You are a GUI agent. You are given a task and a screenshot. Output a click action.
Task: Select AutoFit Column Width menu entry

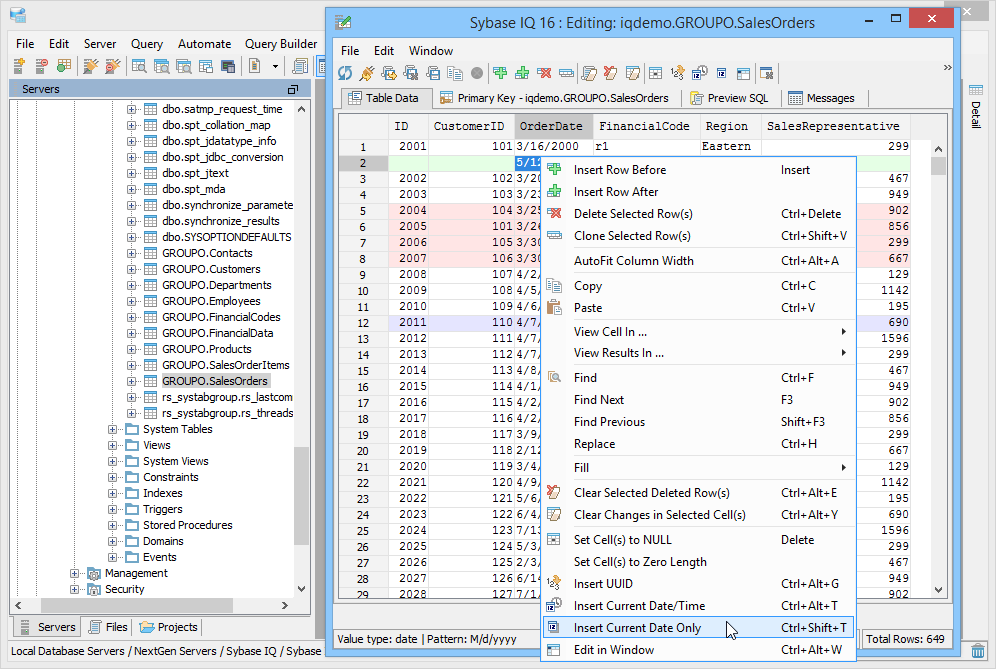(x=698, y=260)
